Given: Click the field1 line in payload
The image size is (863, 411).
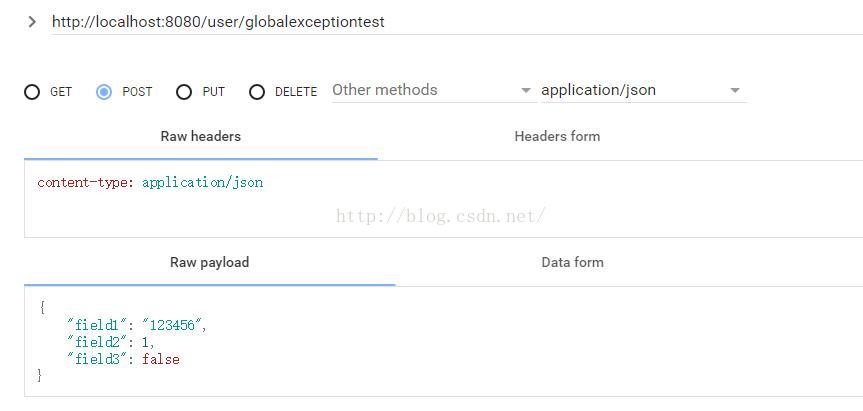Looking at the screenshot, I should (x=136, y=326).
